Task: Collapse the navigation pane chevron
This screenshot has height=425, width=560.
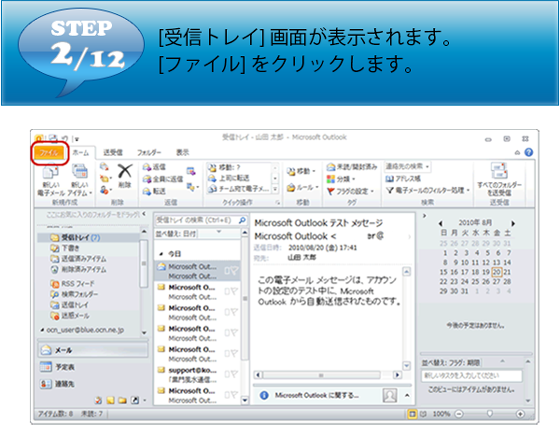Action: (x=144, y=214)
